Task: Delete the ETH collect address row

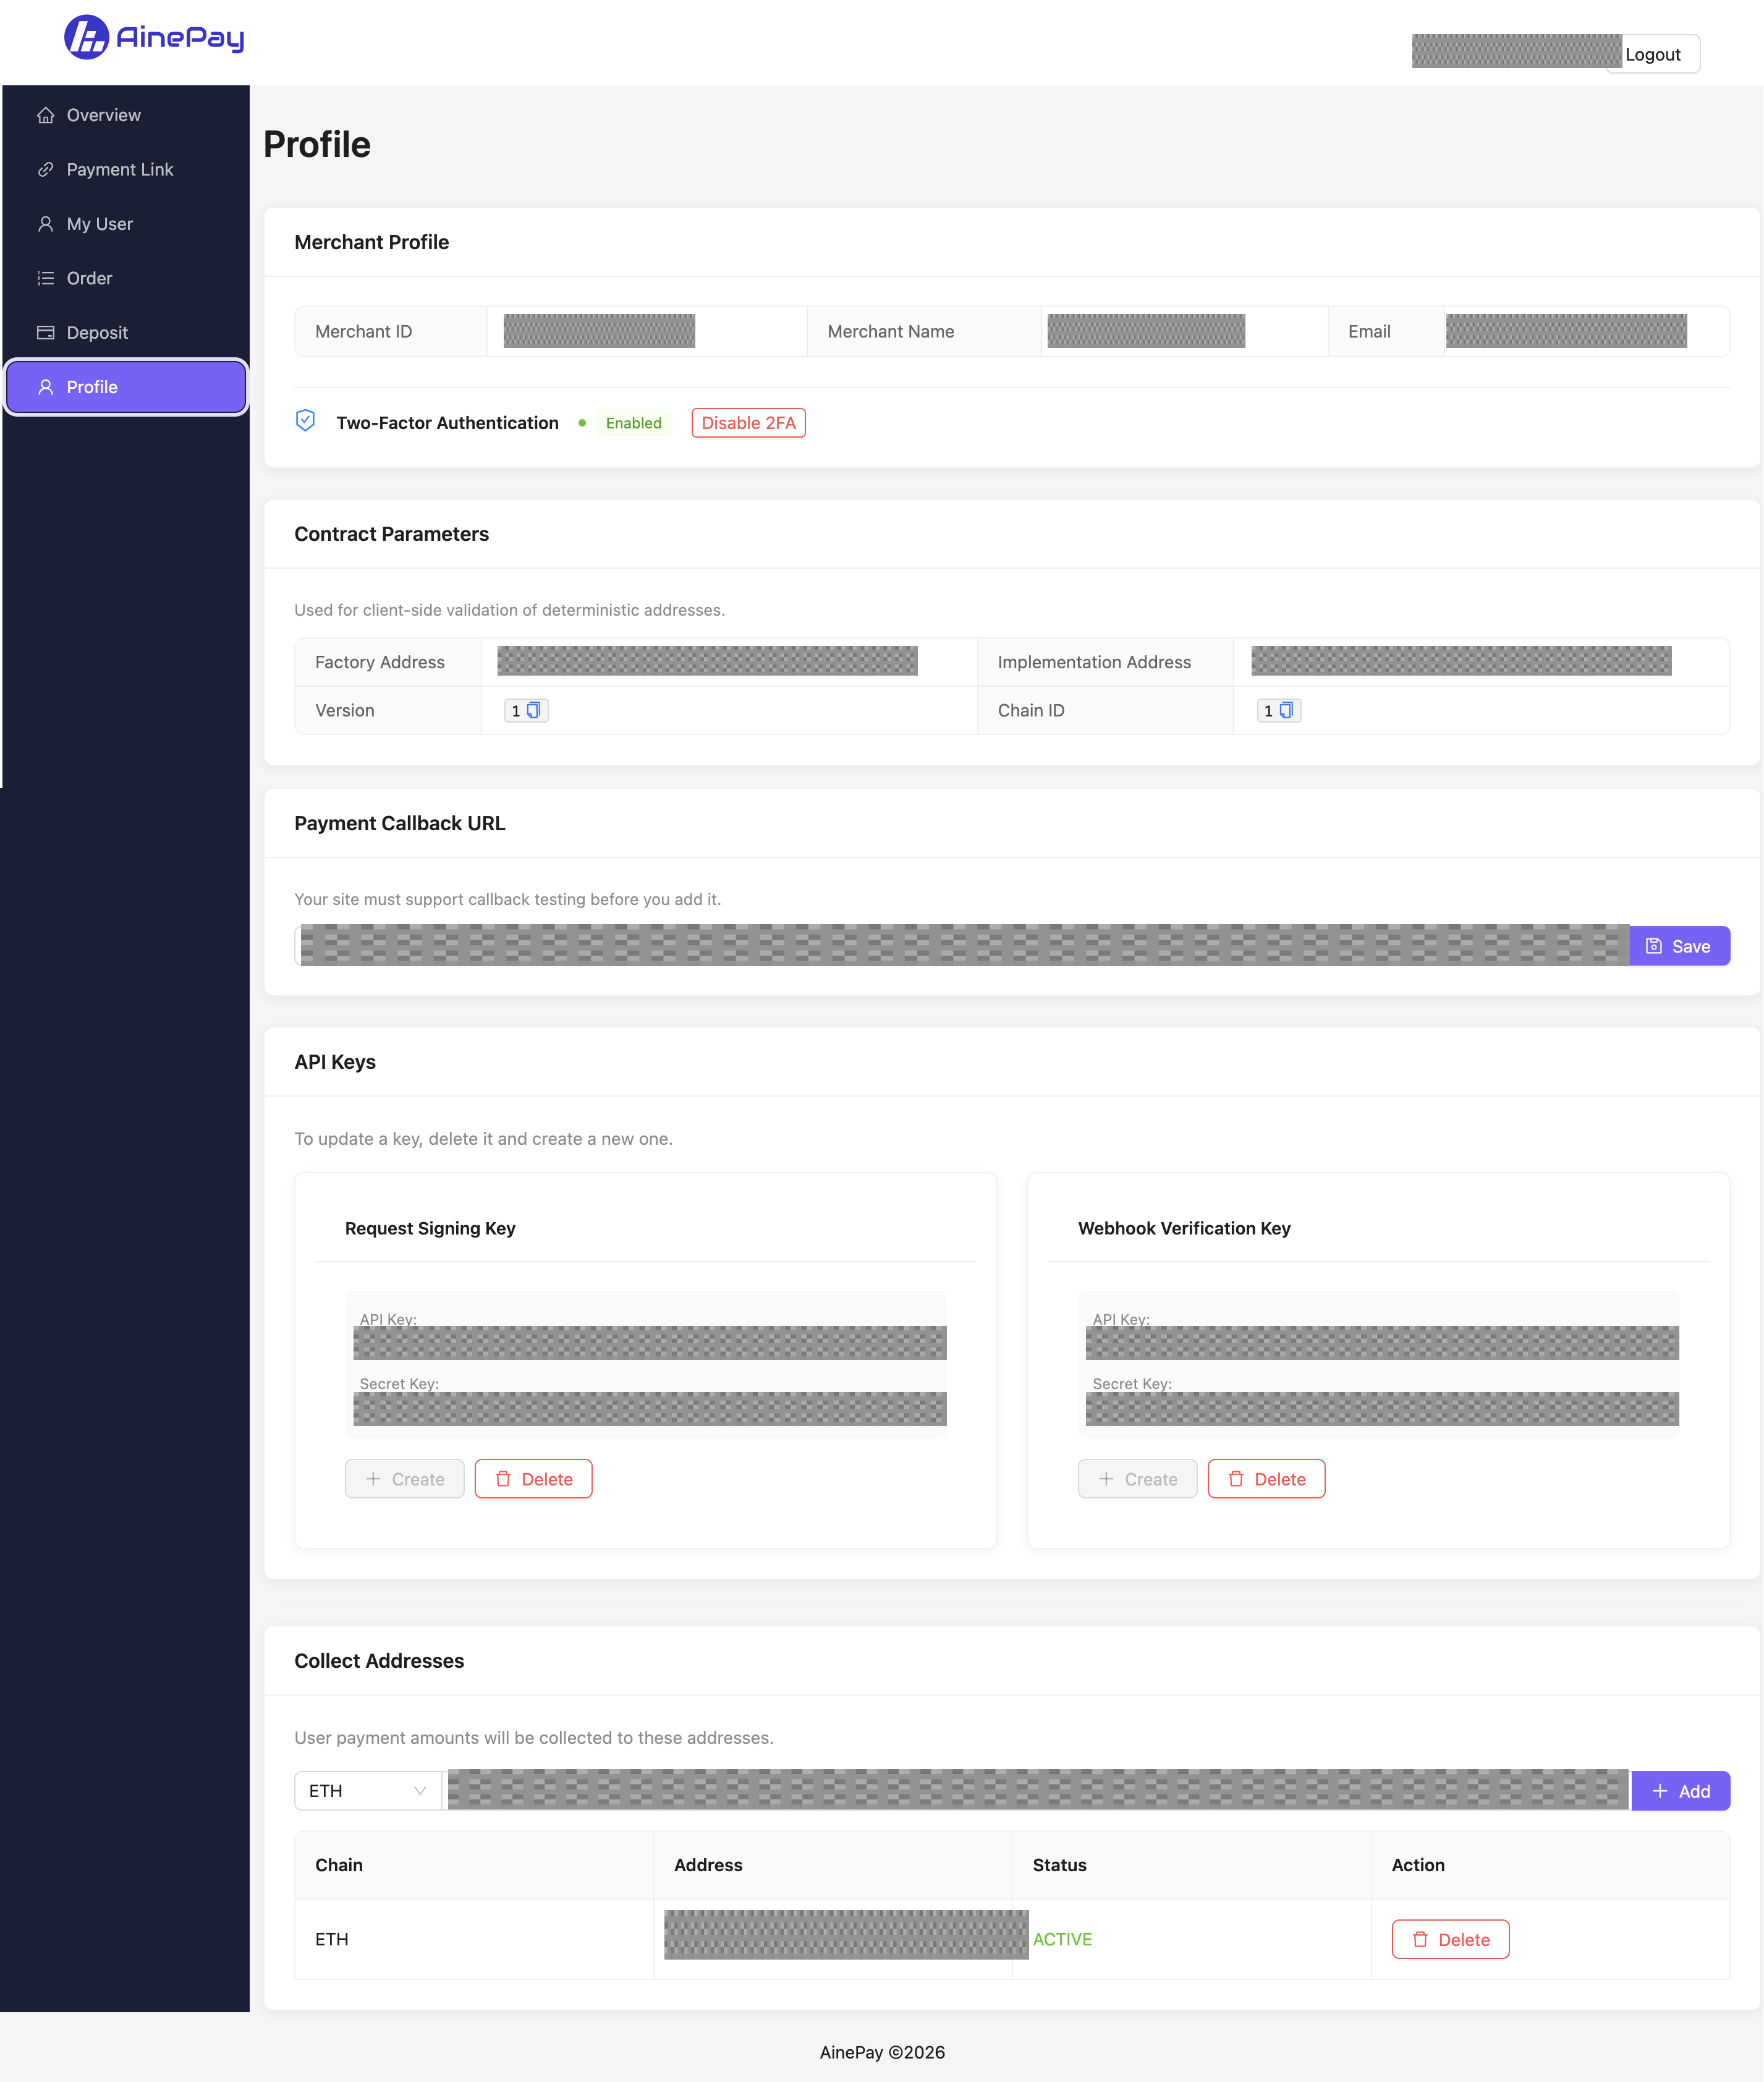Action: click(1450, 1939)
